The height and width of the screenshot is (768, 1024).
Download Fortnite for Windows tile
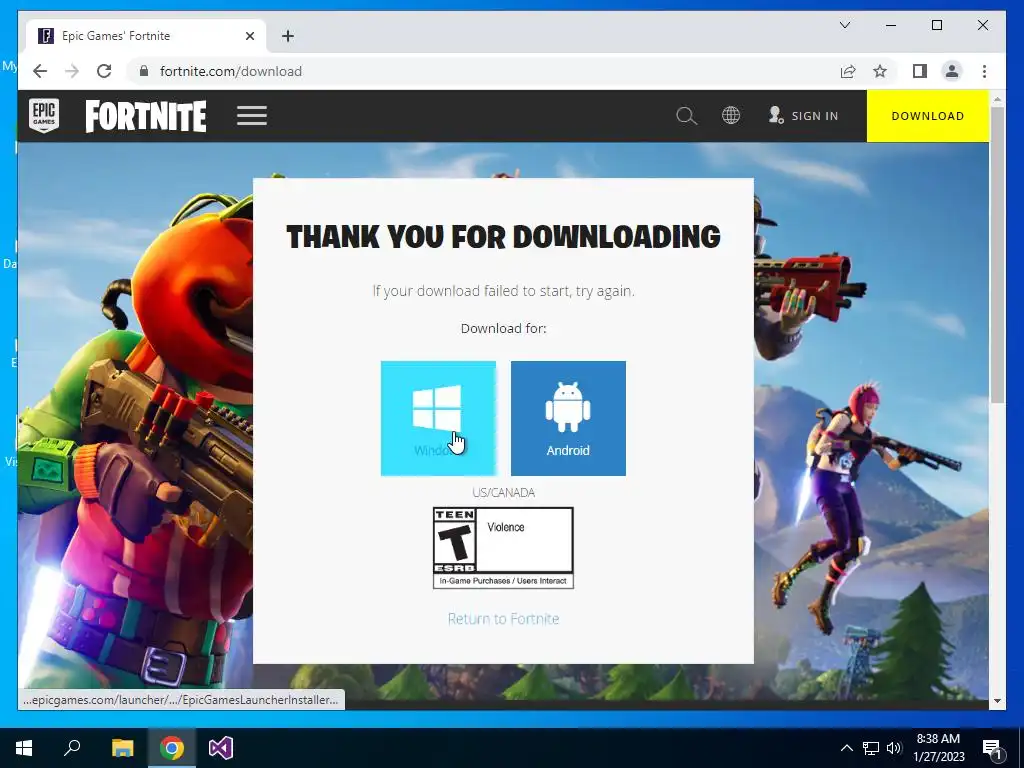point(438,418)
